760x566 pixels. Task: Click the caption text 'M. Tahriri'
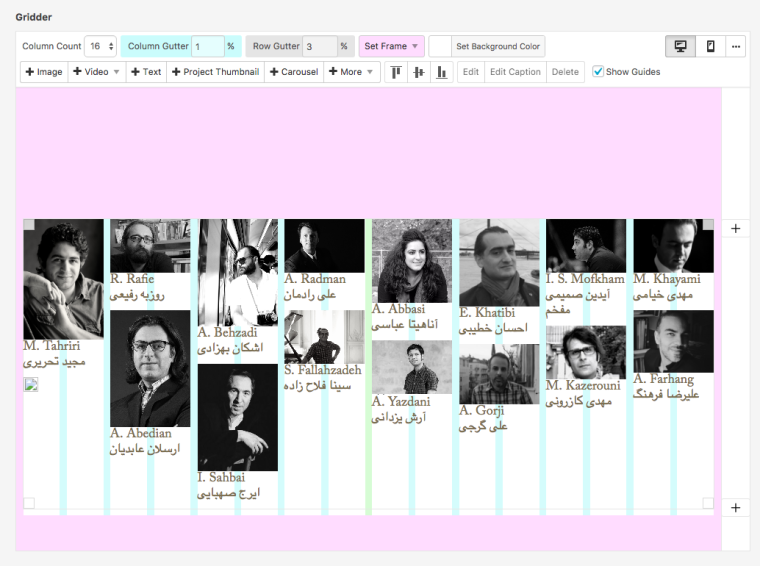tap(51, 346)
